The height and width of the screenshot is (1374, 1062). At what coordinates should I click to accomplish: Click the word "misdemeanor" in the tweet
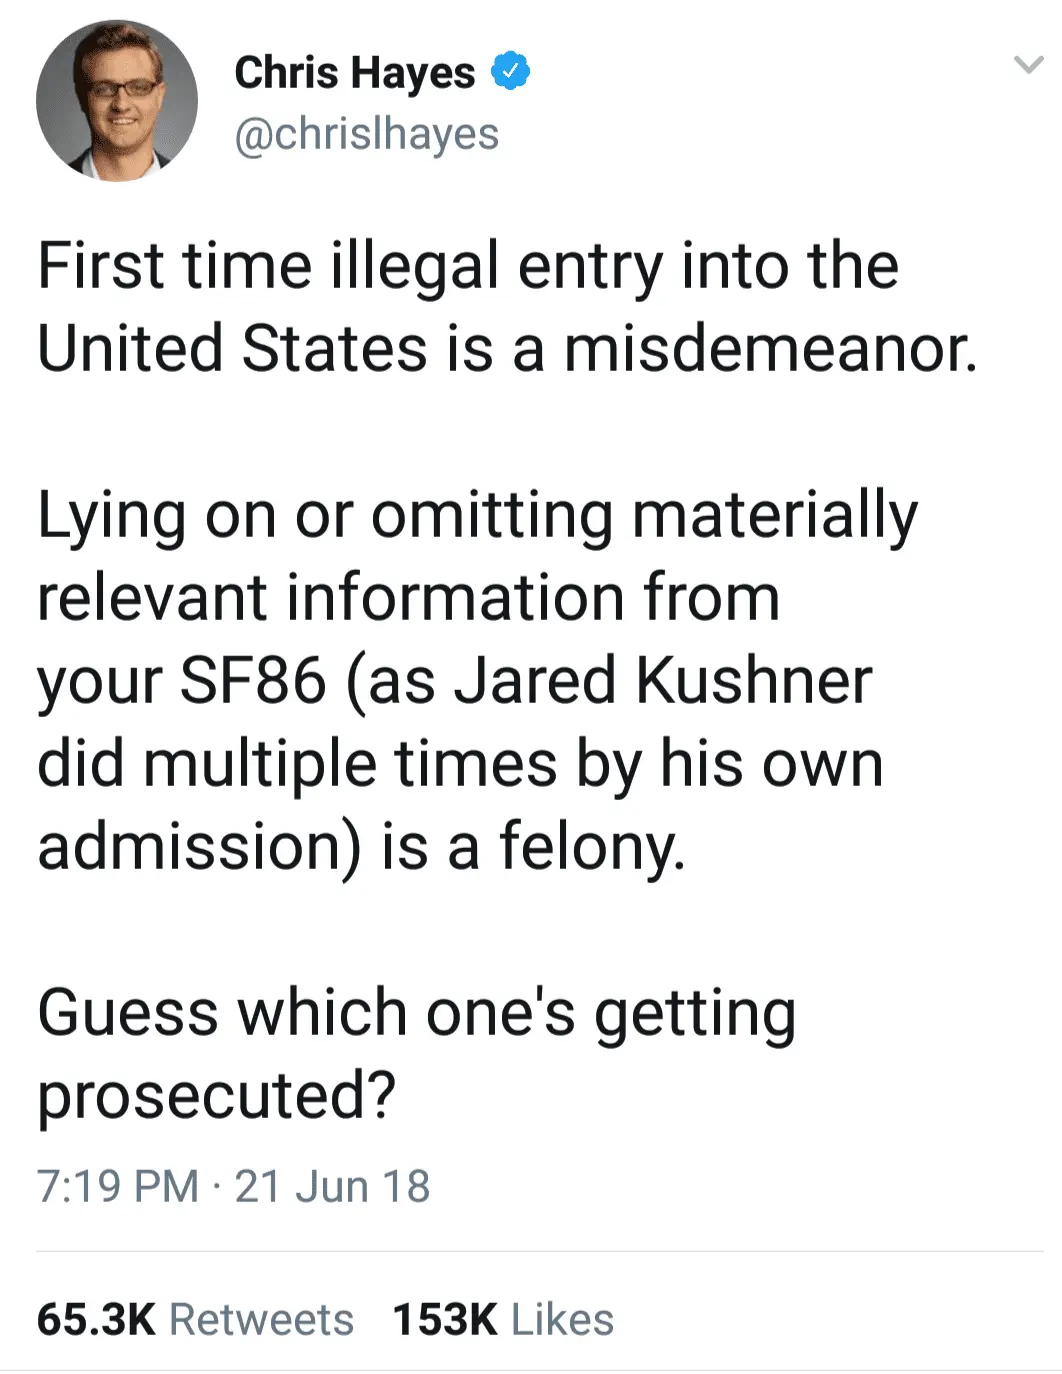click(768, 350)
